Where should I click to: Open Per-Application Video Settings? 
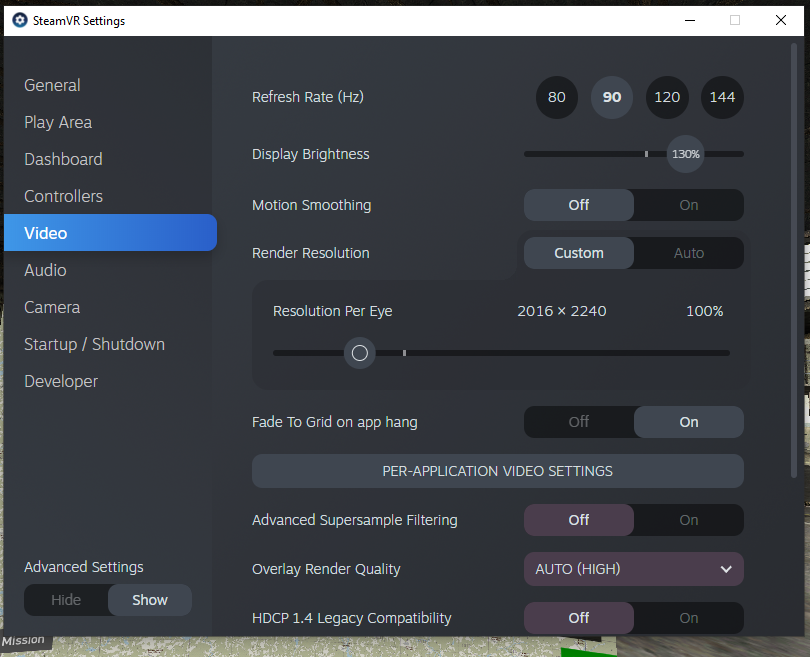tap(497, 471)
